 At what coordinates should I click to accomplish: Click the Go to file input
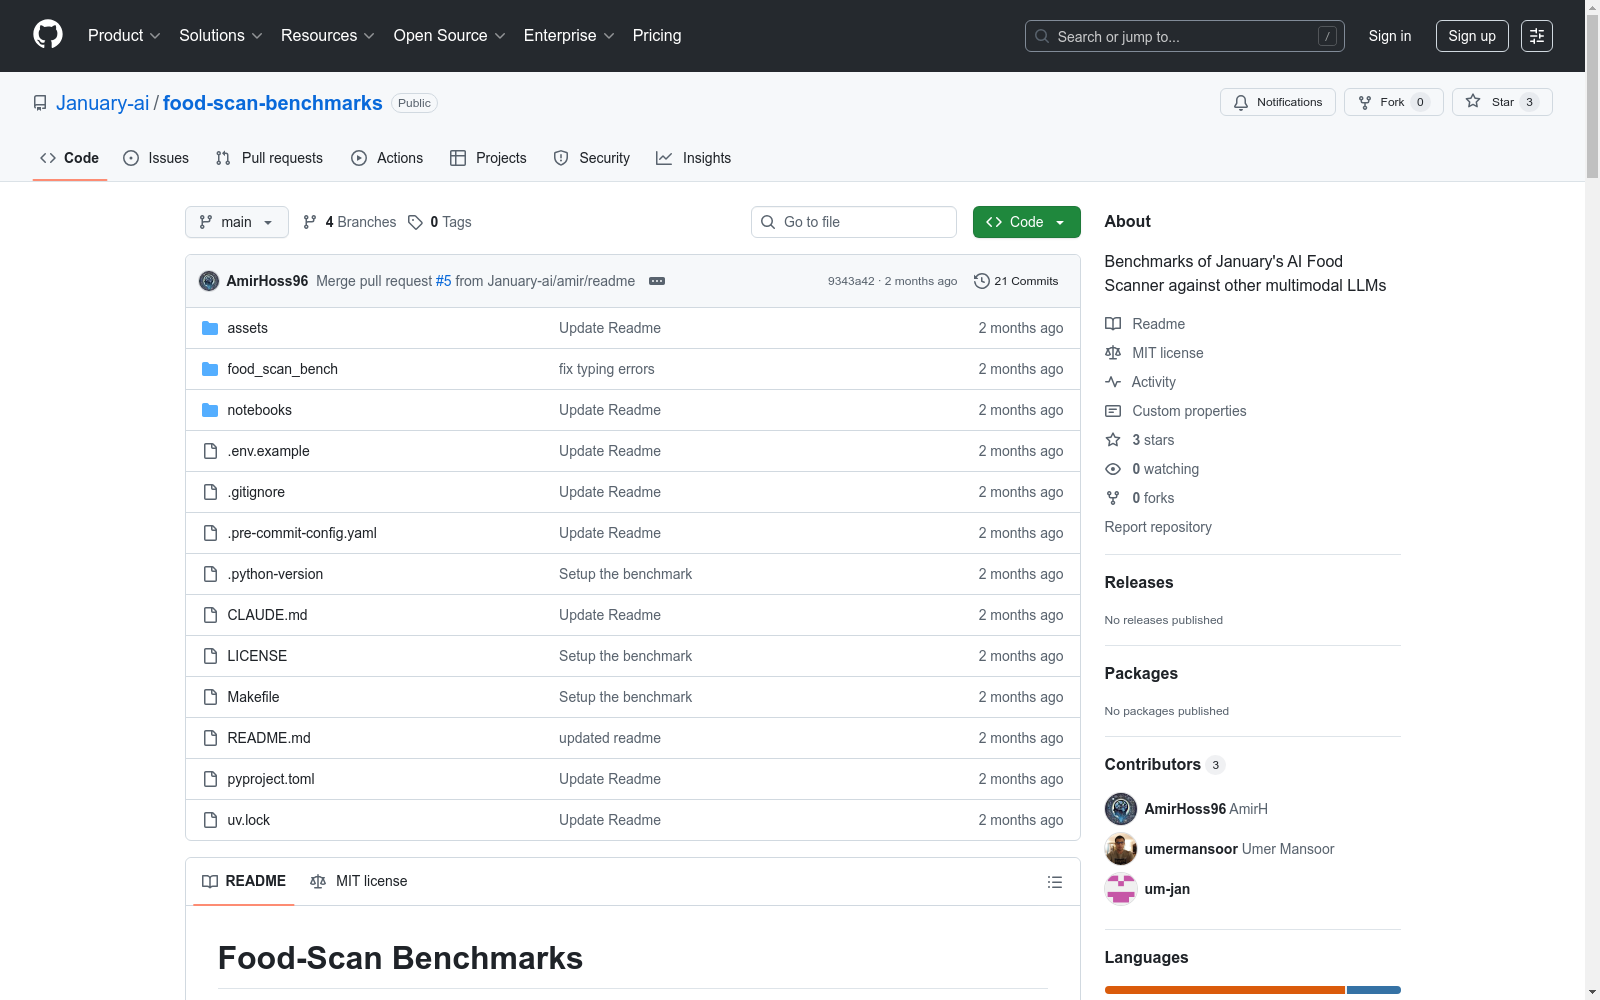pyautogui.click(x=854, y=222)
